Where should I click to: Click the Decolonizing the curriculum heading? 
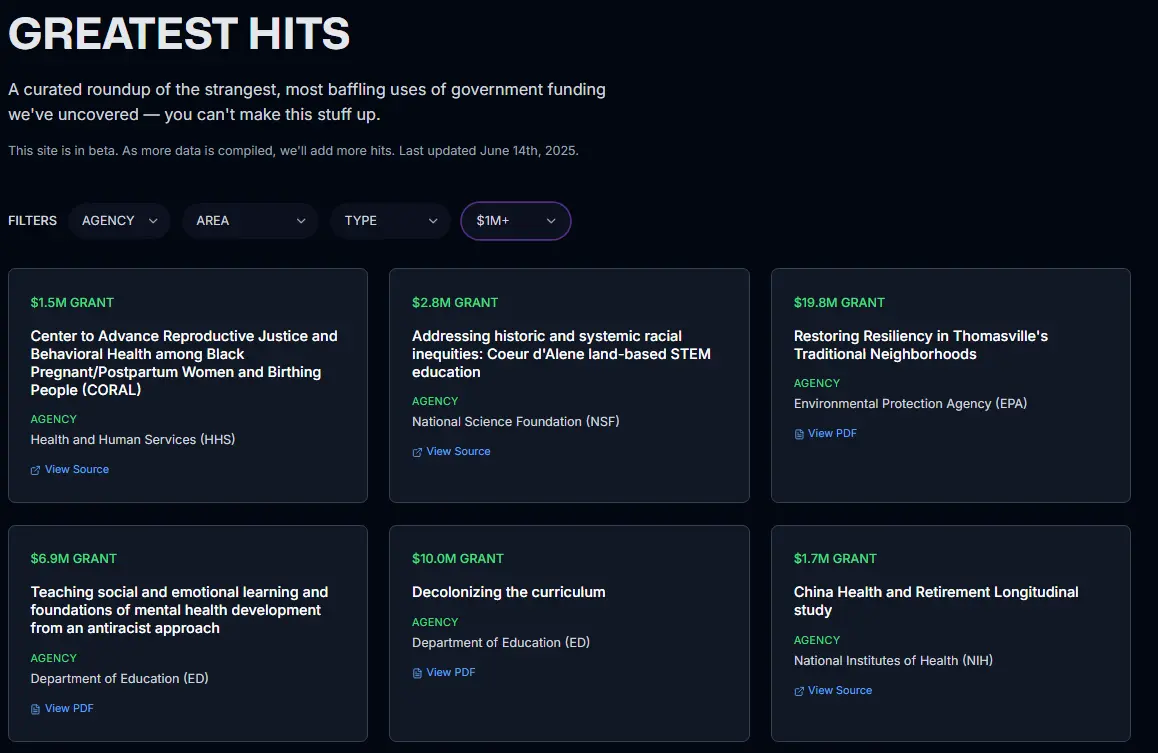coord(508,592)
